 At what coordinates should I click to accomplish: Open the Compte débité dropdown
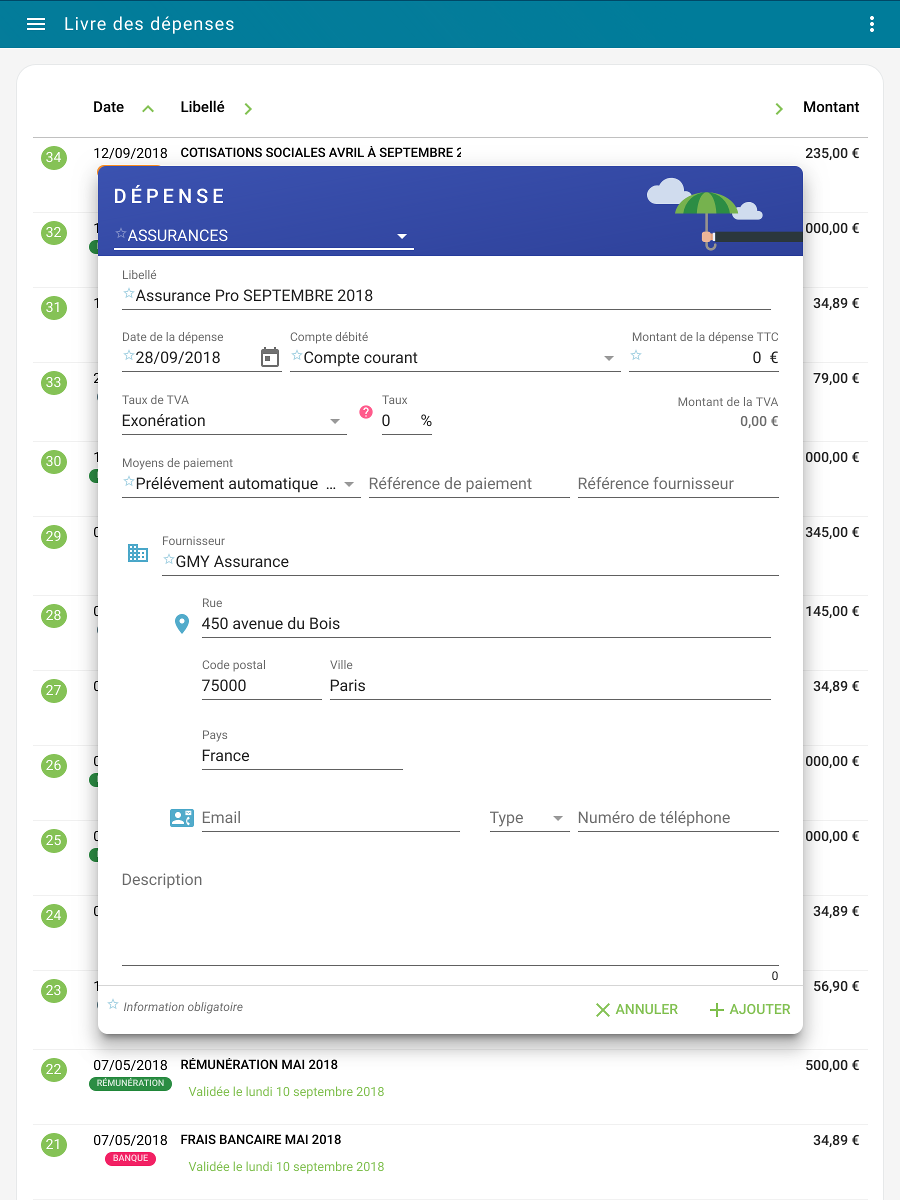point(610,358)
